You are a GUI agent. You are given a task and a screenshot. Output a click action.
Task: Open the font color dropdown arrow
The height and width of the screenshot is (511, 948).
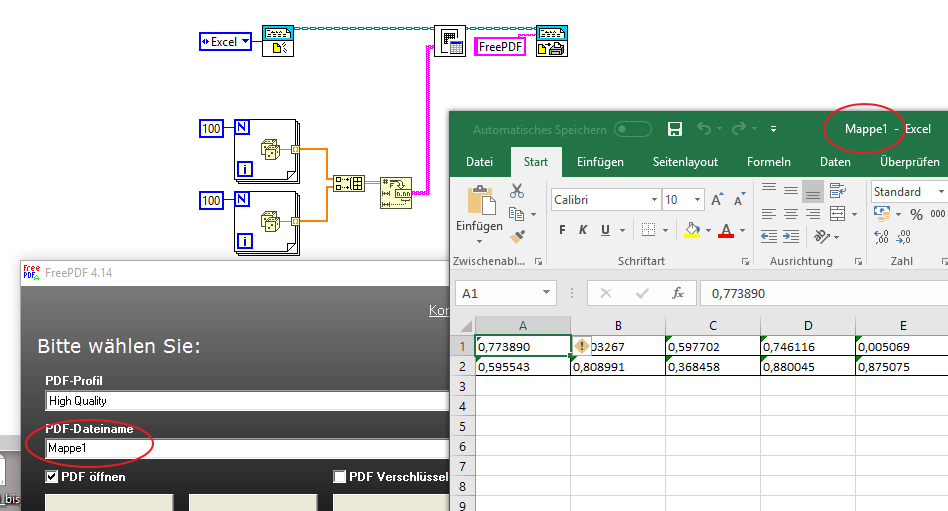click(742, 230)
